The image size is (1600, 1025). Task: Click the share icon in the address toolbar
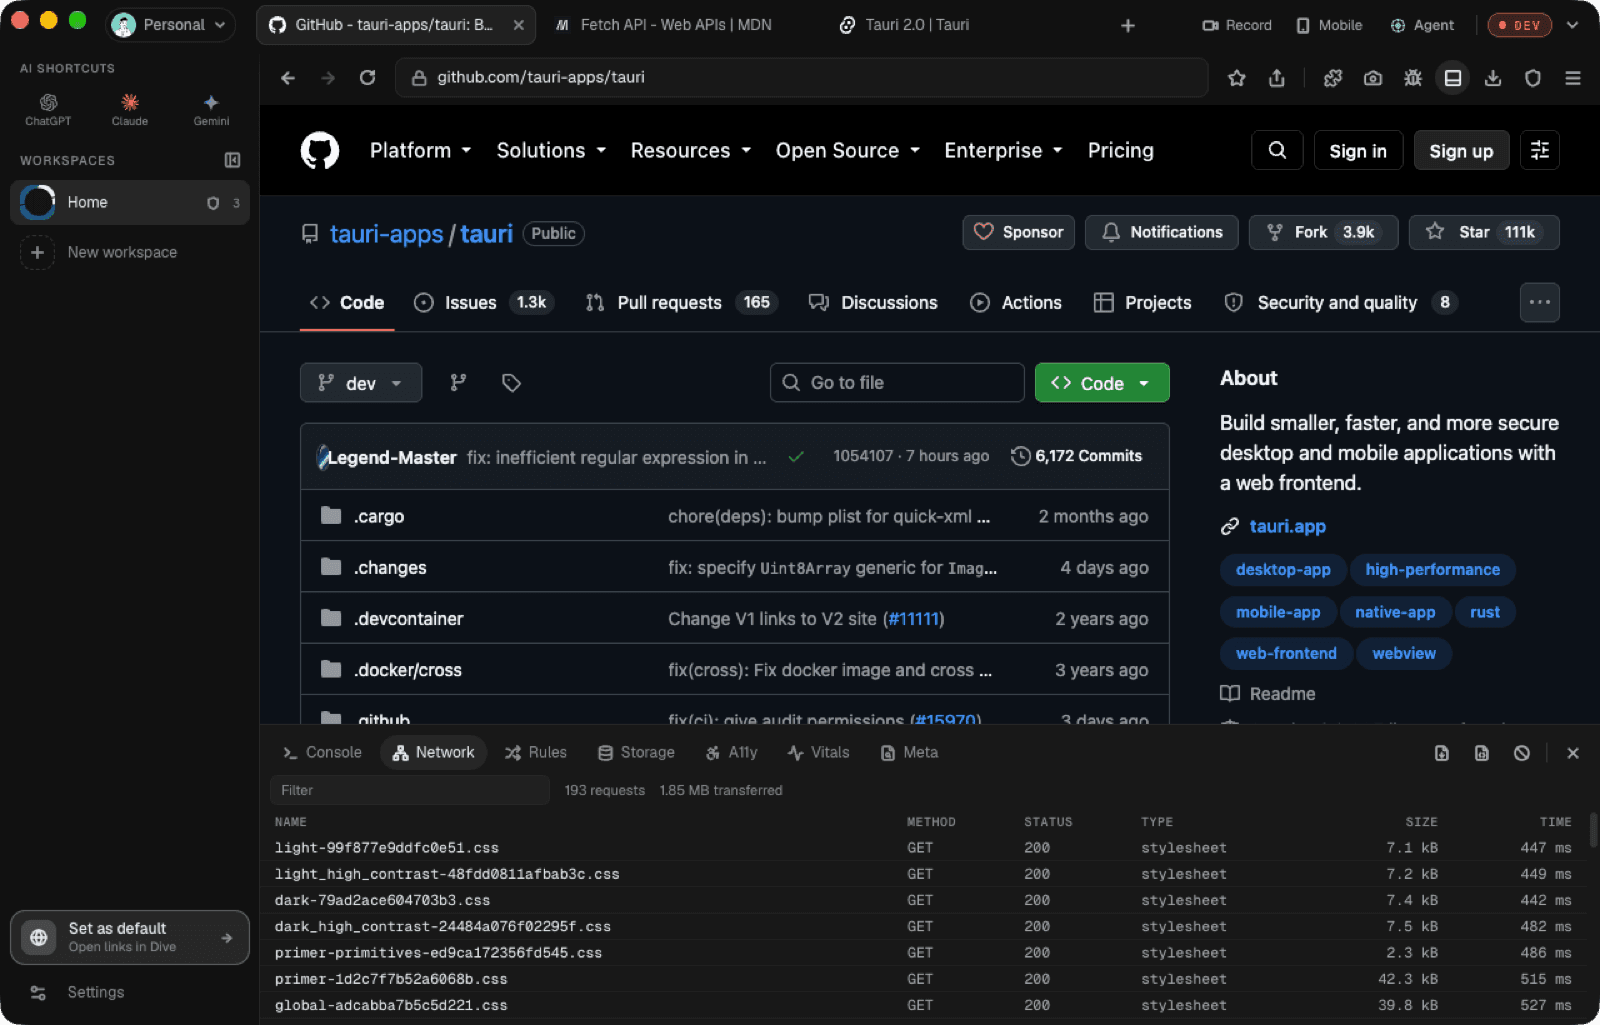point(1277,78)
